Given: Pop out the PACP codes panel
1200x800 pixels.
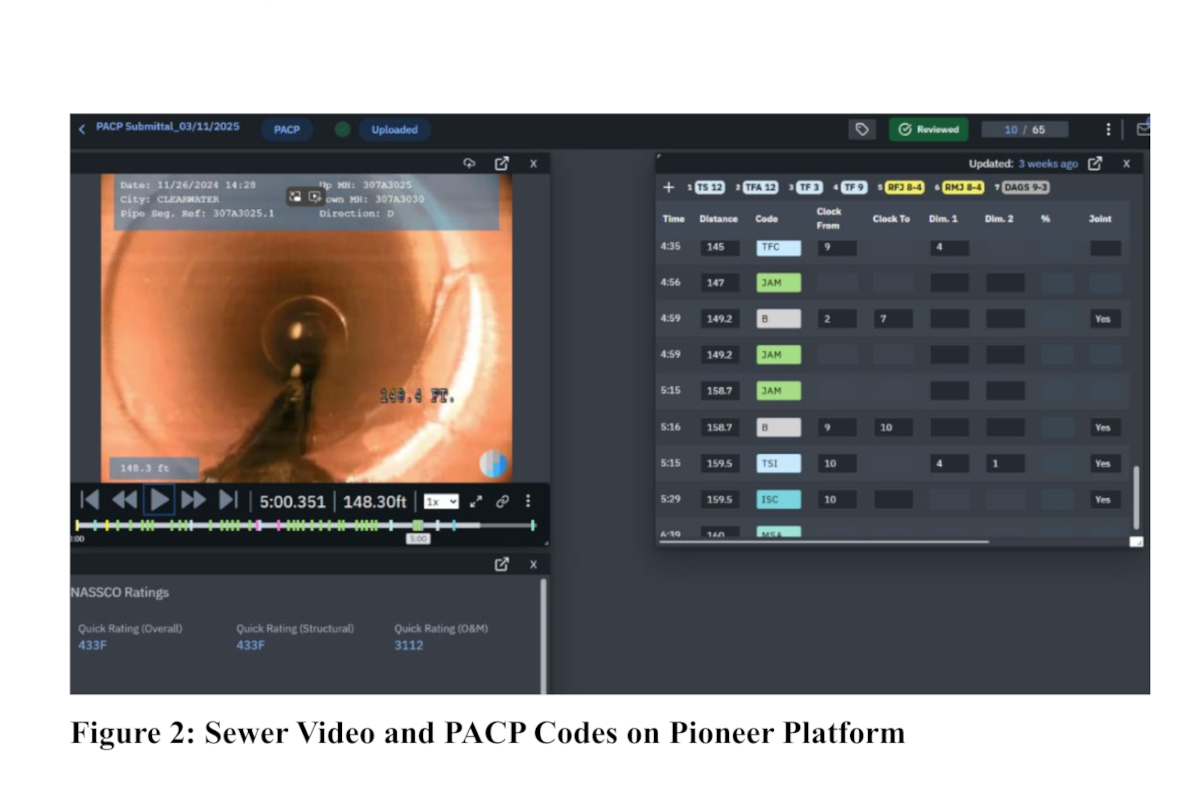Looking at the screenshot, I should coord(1095,163).
